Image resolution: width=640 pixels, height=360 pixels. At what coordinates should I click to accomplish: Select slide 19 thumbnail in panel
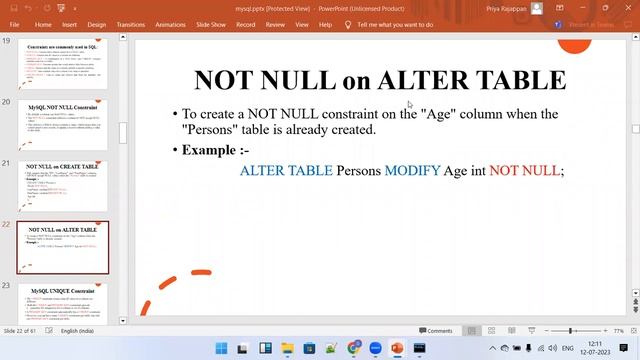[x=62, y=64]
